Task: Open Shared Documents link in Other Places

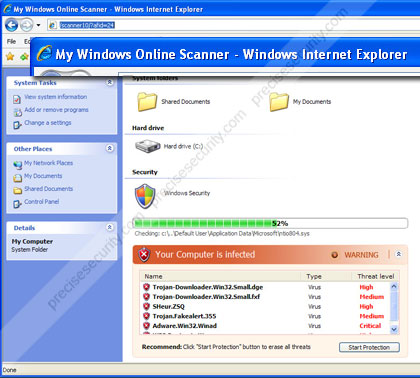Action: (48, 189)
